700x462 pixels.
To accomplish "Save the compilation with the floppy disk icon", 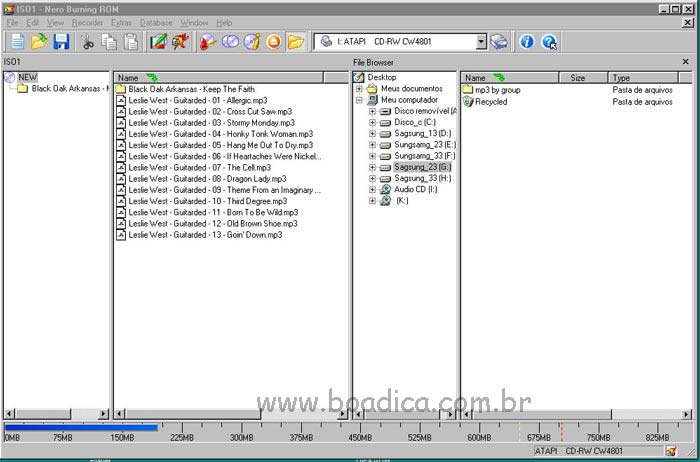I will coord(61,42).
